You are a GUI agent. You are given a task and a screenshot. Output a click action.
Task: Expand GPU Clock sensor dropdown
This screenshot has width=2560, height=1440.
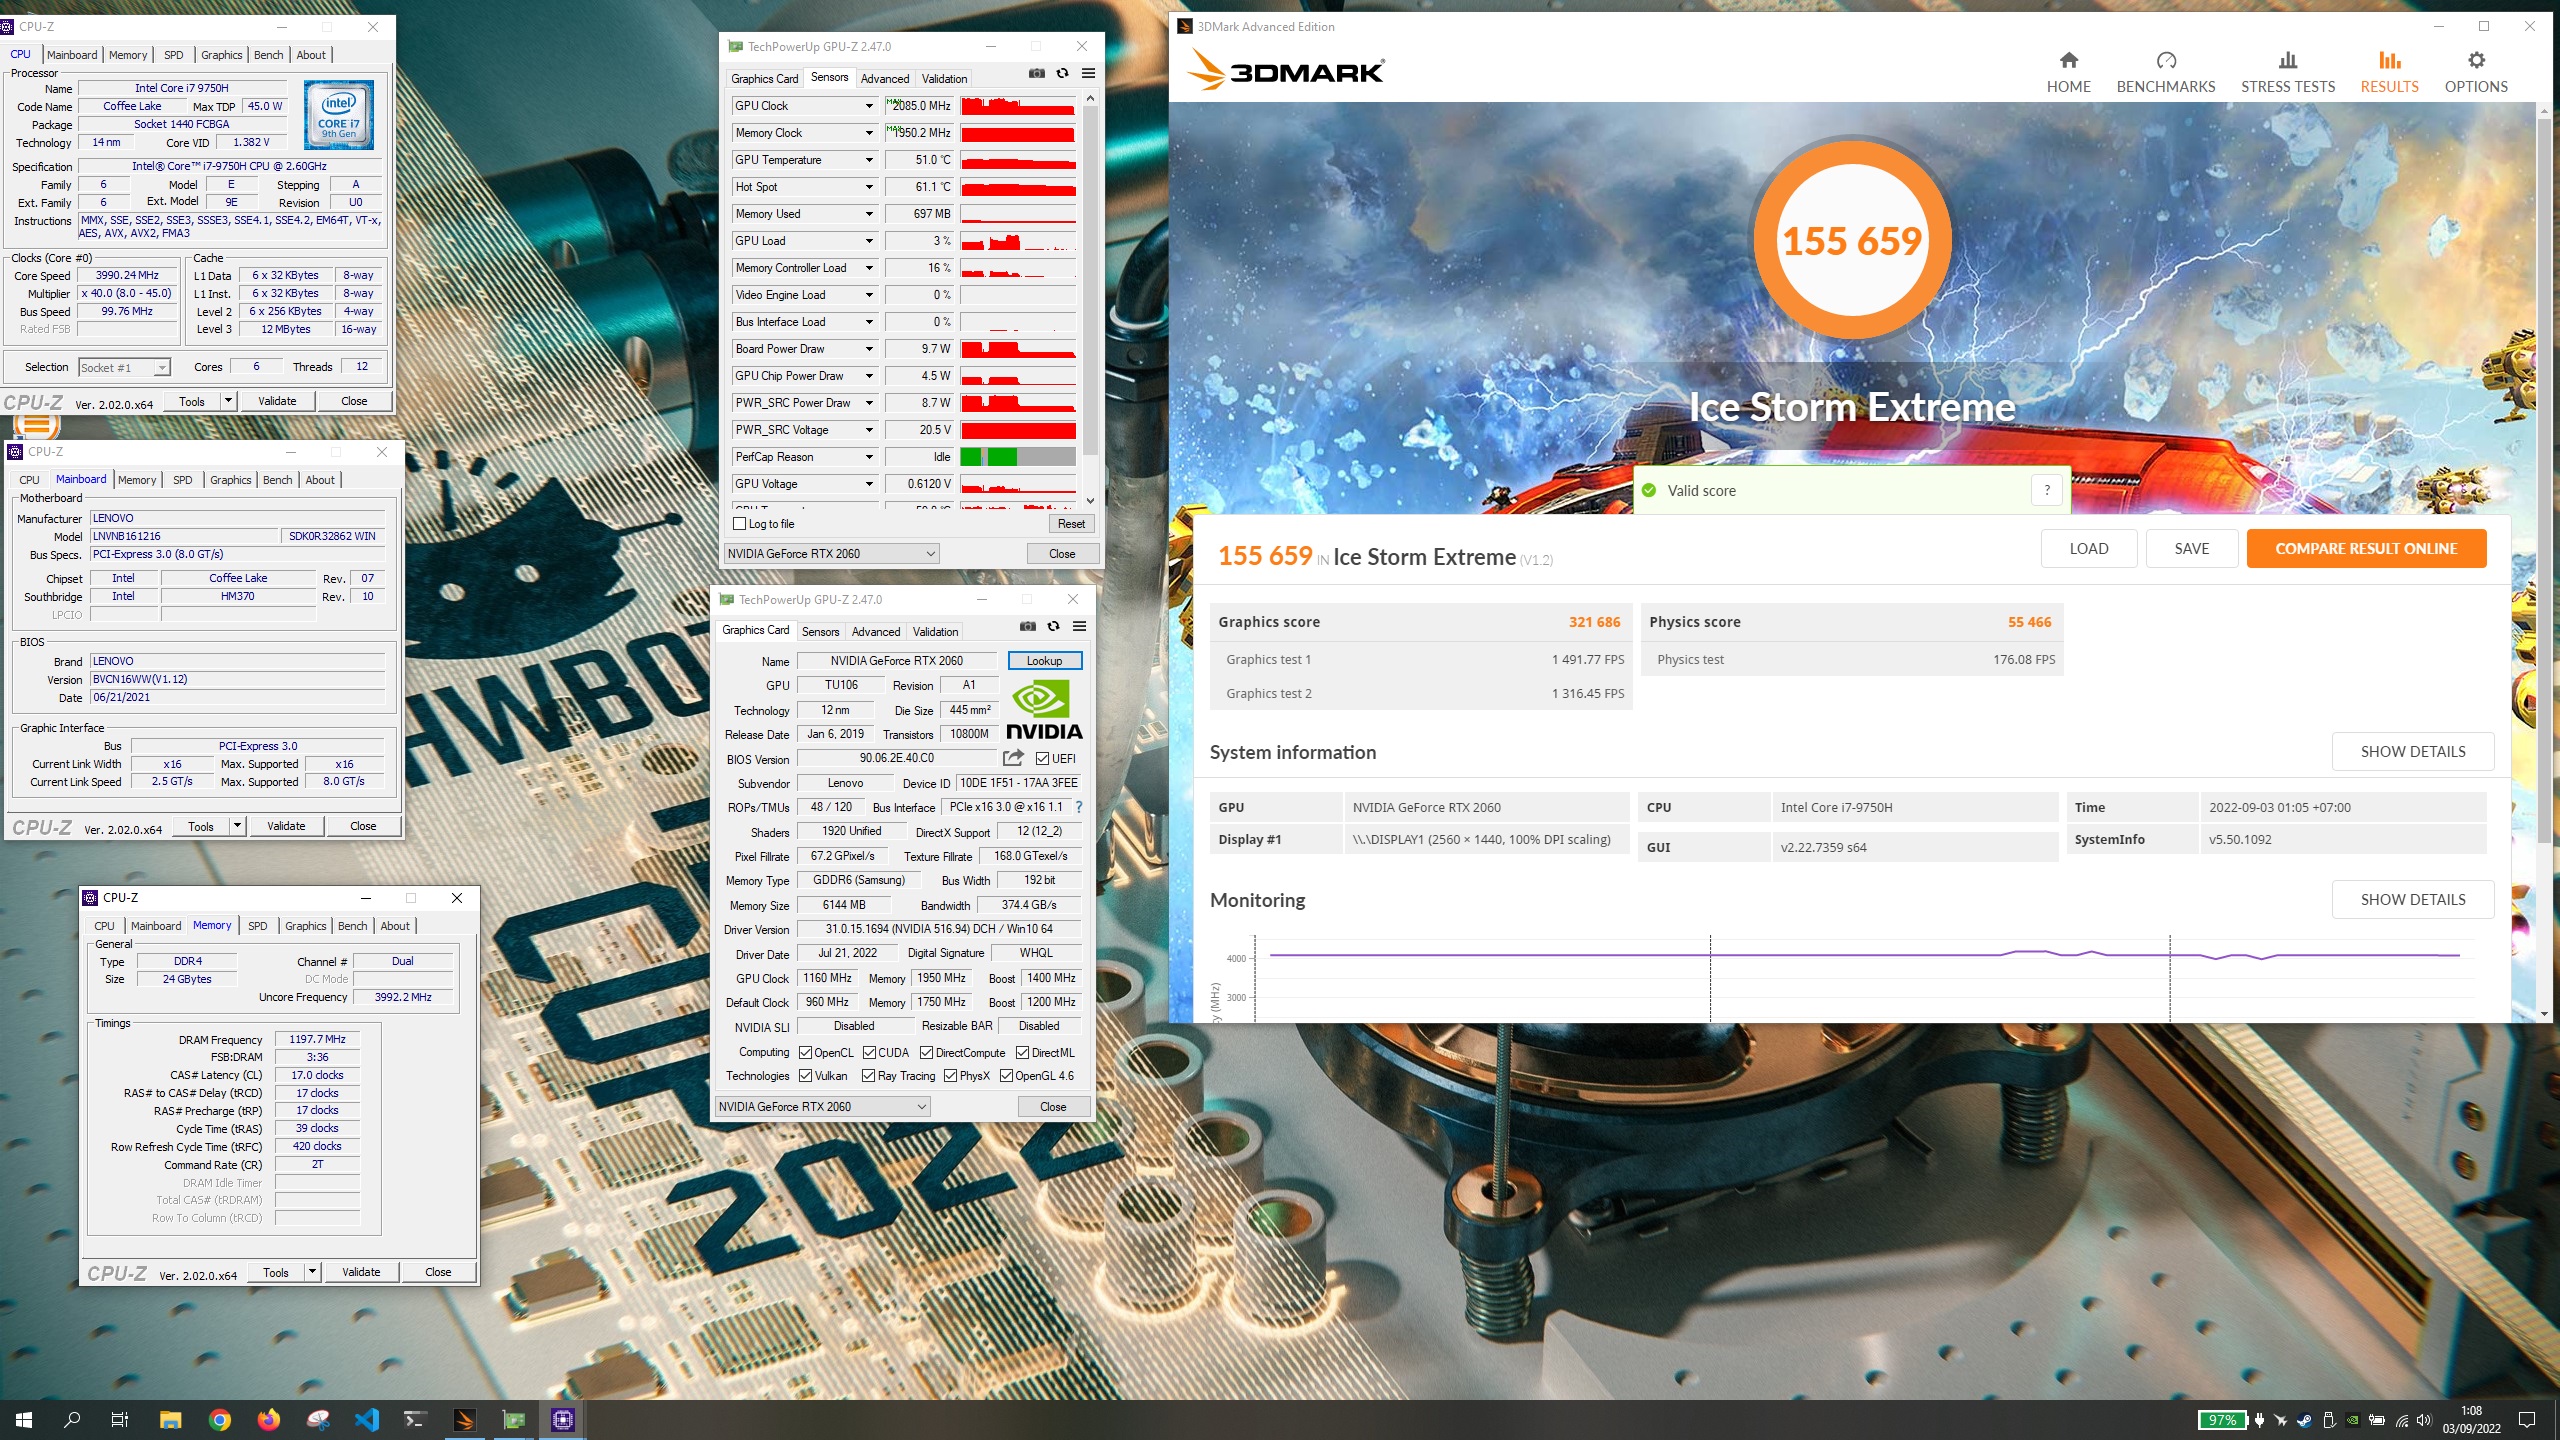tap(869, 106)
